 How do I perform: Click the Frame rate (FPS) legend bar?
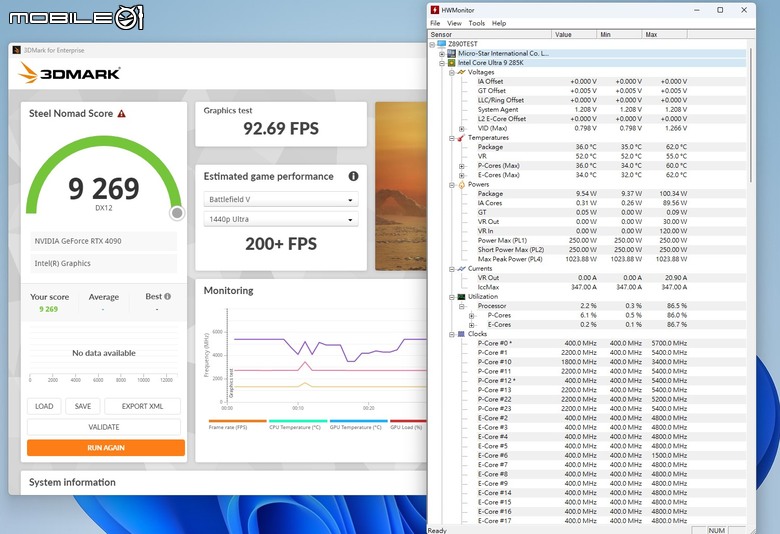tap(237, 421)
